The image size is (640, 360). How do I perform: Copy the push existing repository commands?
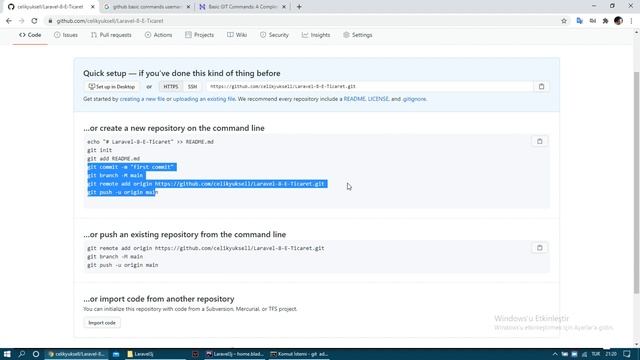pos(540,248)
